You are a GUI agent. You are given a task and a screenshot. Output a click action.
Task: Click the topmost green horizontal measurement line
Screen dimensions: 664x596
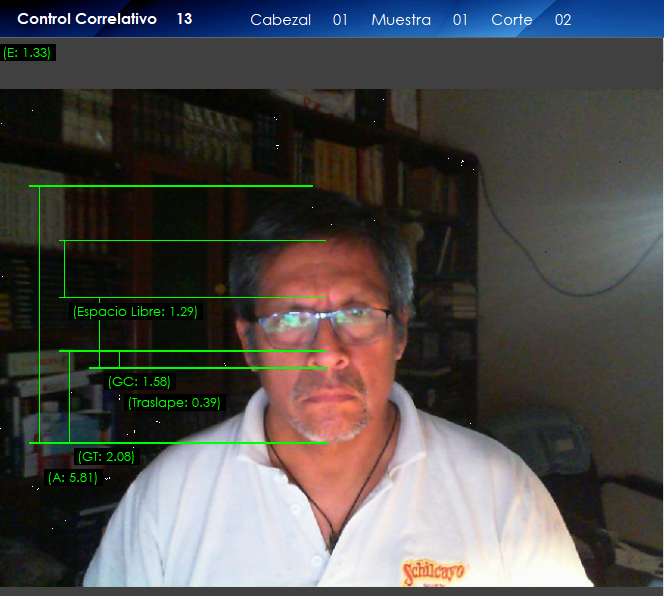(170, 186)
